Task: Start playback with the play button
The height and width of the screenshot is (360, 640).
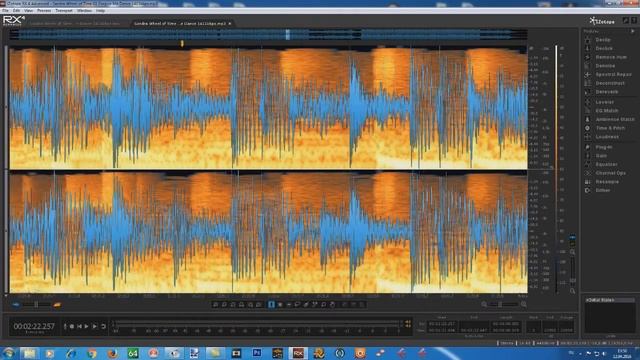Action: pos(86,327)
